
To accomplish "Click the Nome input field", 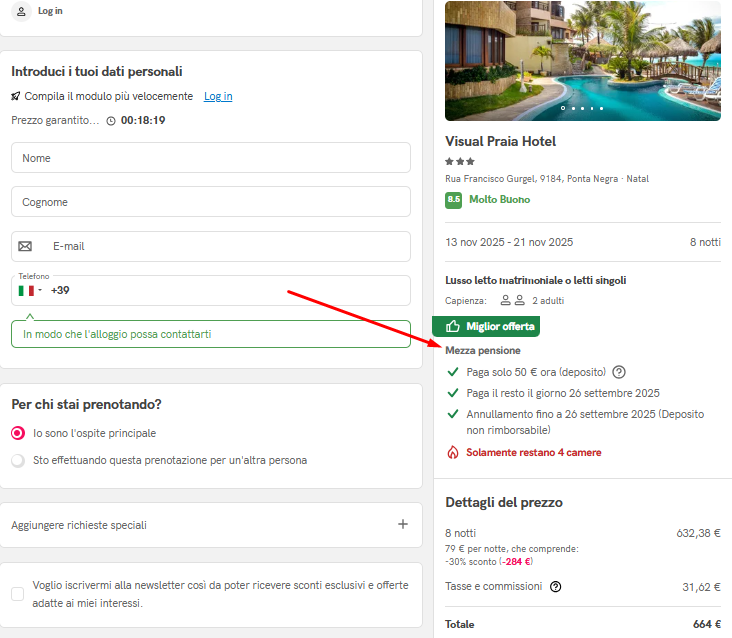I will click(211, 158).
